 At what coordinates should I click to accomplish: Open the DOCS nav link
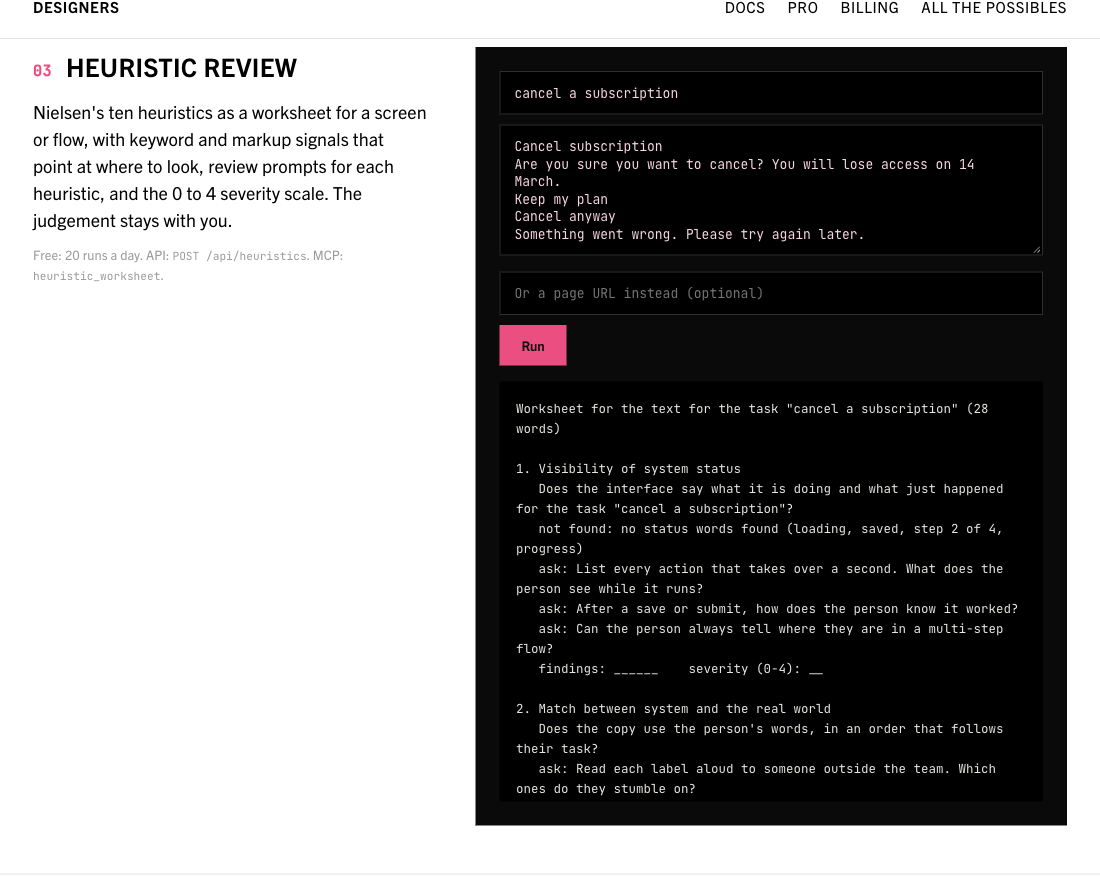(x=744, y=8)
